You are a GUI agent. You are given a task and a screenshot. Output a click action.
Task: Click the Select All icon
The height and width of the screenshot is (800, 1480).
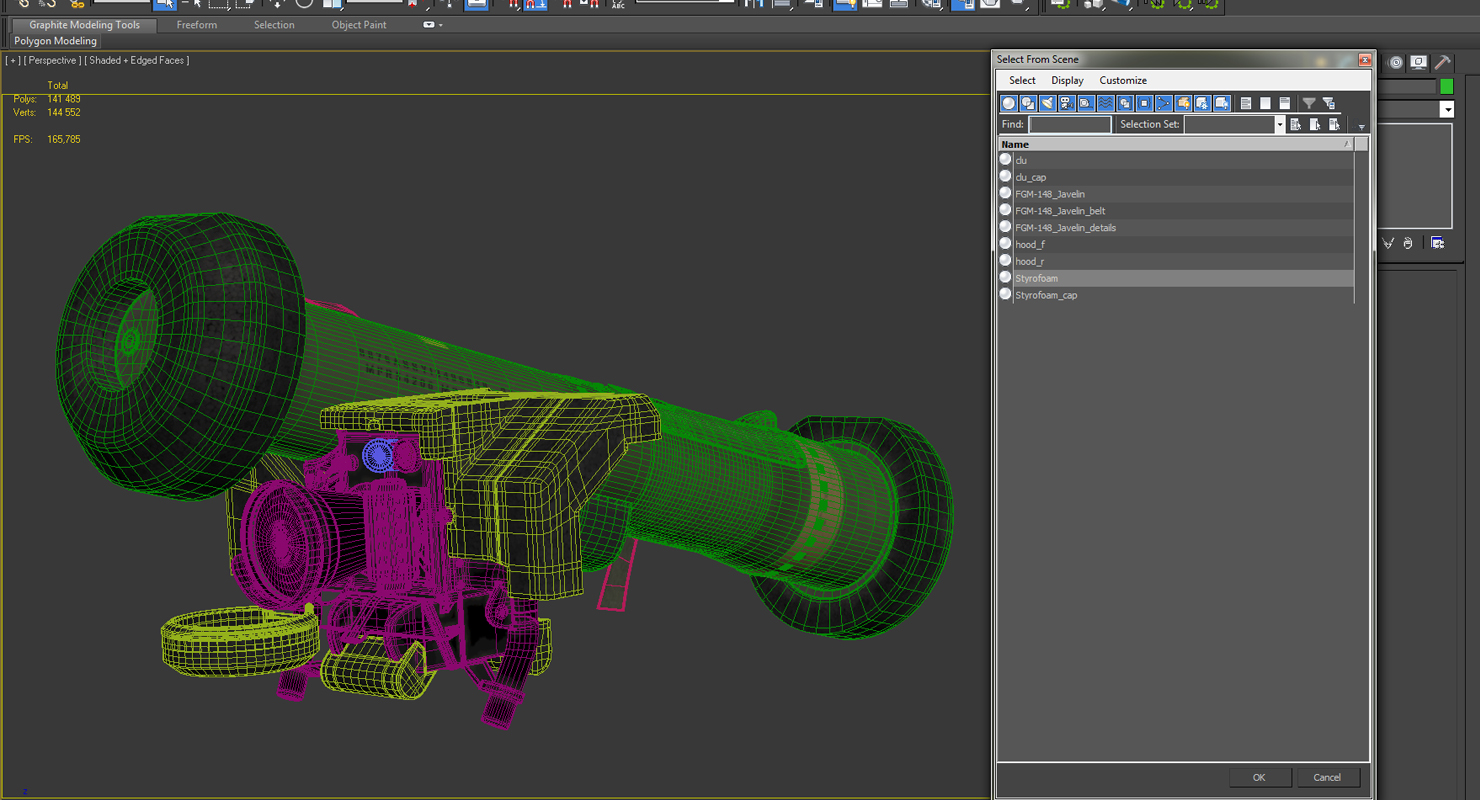click(x=1246, y=103)
